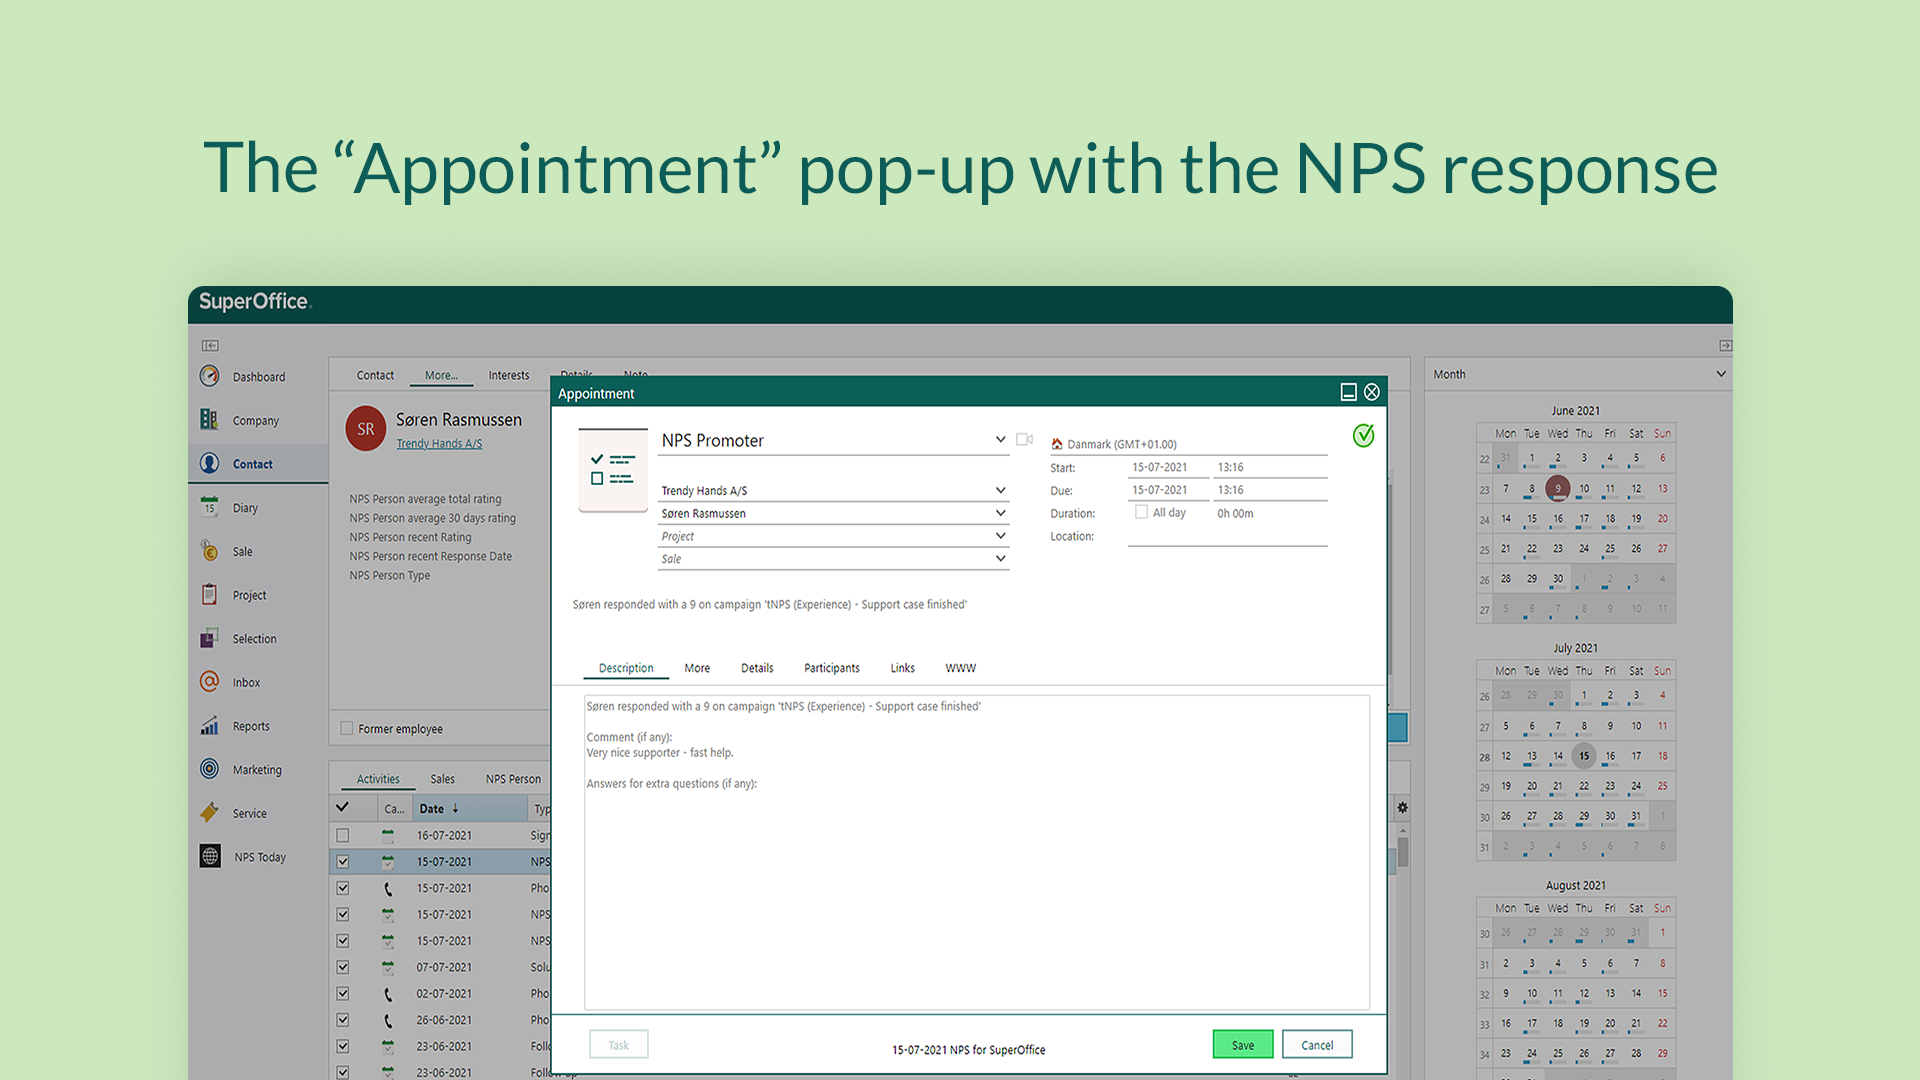Screen dimensions: 1920x1080
Task: Collapse the right calendar panel icon
Action: [1725, 346]
